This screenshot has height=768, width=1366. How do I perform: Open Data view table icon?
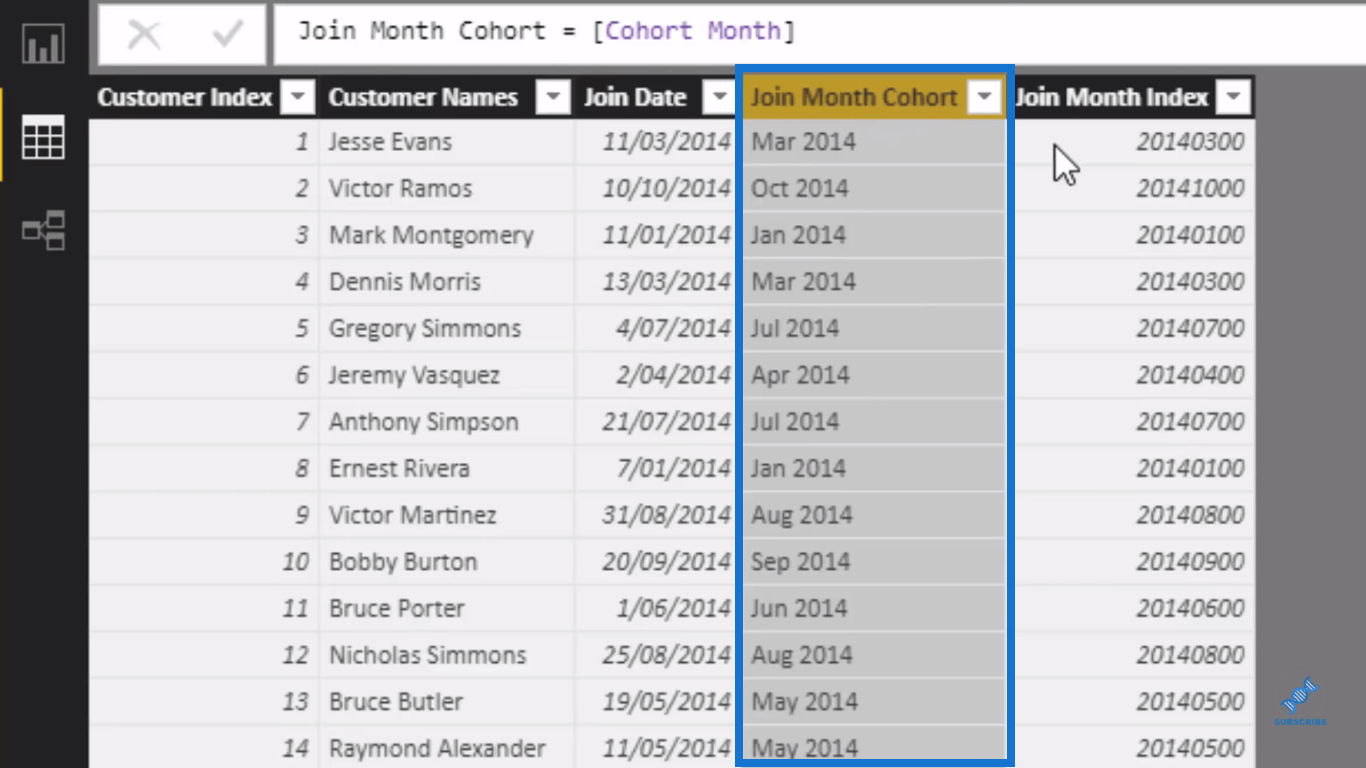(43, 137)
